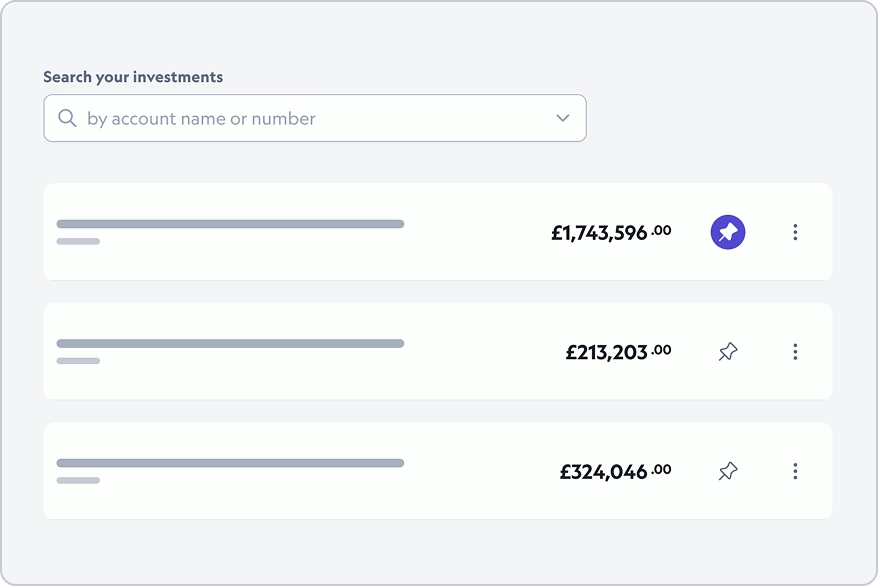Open the account name of the £1,743,596 row

click(x=230, y=224)
